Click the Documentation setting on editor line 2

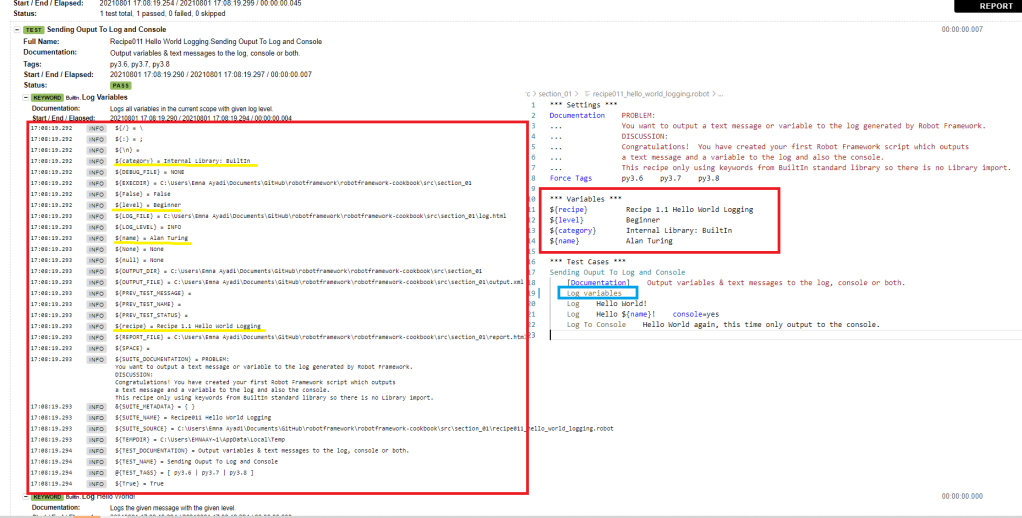577,115
